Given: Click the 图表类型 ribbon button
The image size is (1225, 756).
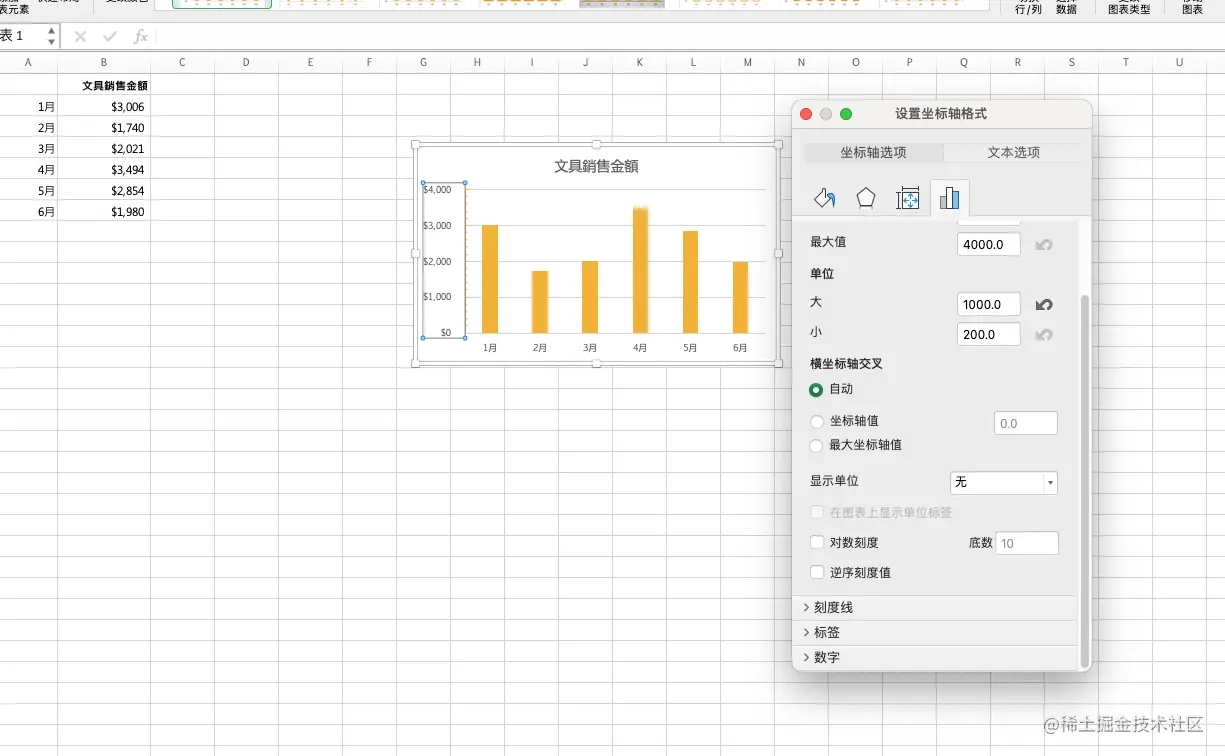Looking at the screenshot, I should [x=1129, y=8].
